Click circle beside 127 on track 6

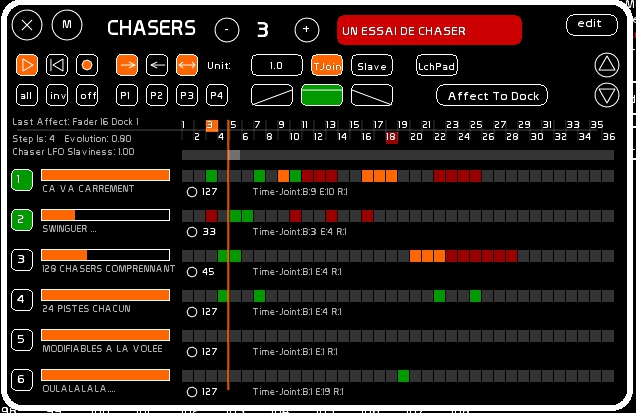pyautogui.click(x=192, y=392)
